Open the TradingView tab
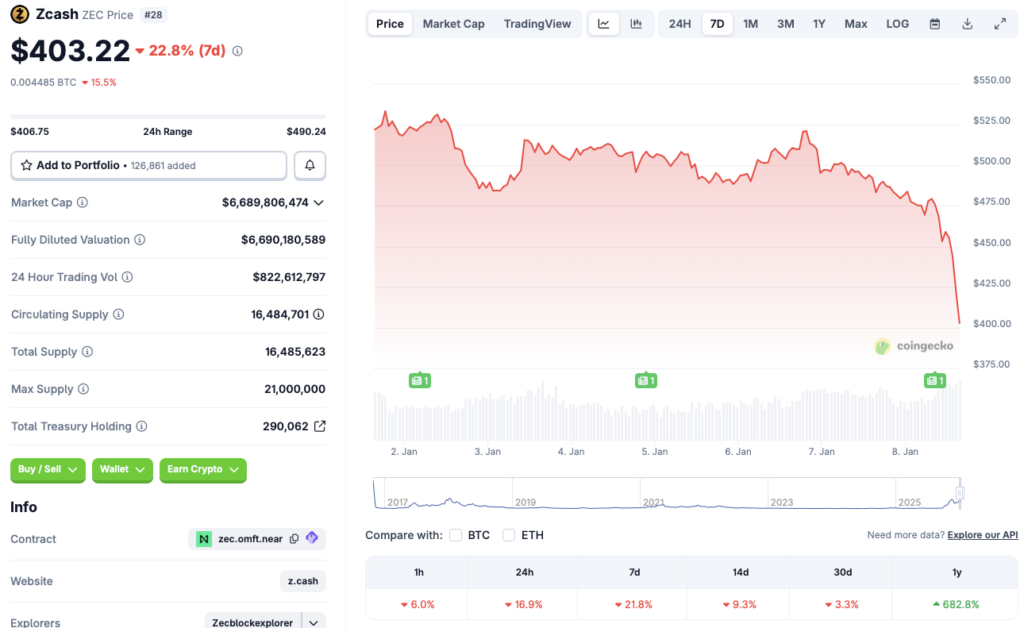The image size is (1024, 628). [x=537, y=23]
